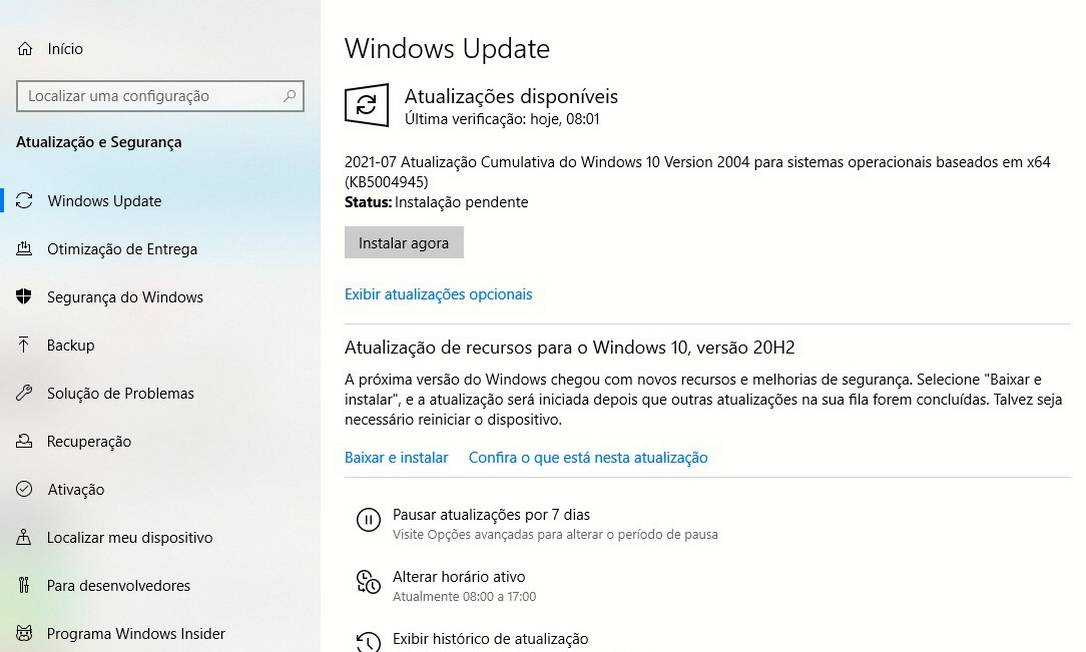Open the Exibir atualizações opcionais link
The height and width of the screenshot is (652, 1086).
(438, 294)
